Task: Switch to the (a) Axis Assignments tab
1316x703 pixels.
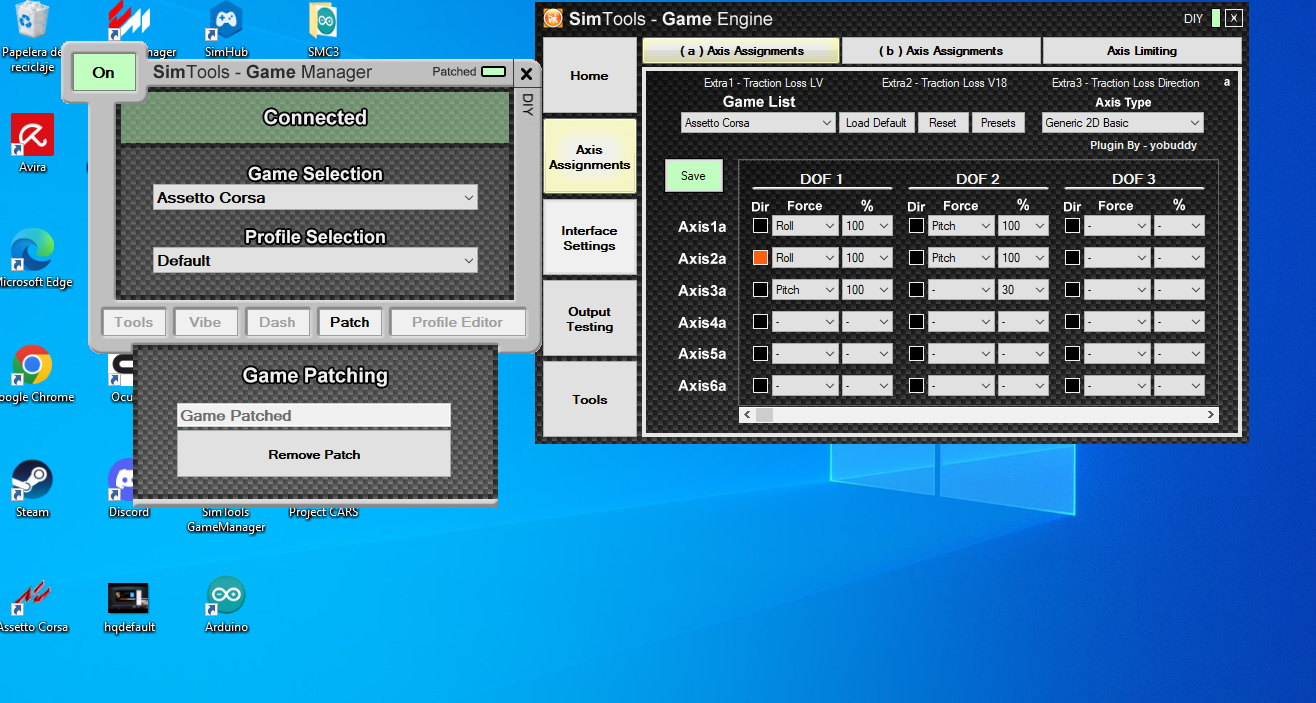Action: click(x=741, y=51)
